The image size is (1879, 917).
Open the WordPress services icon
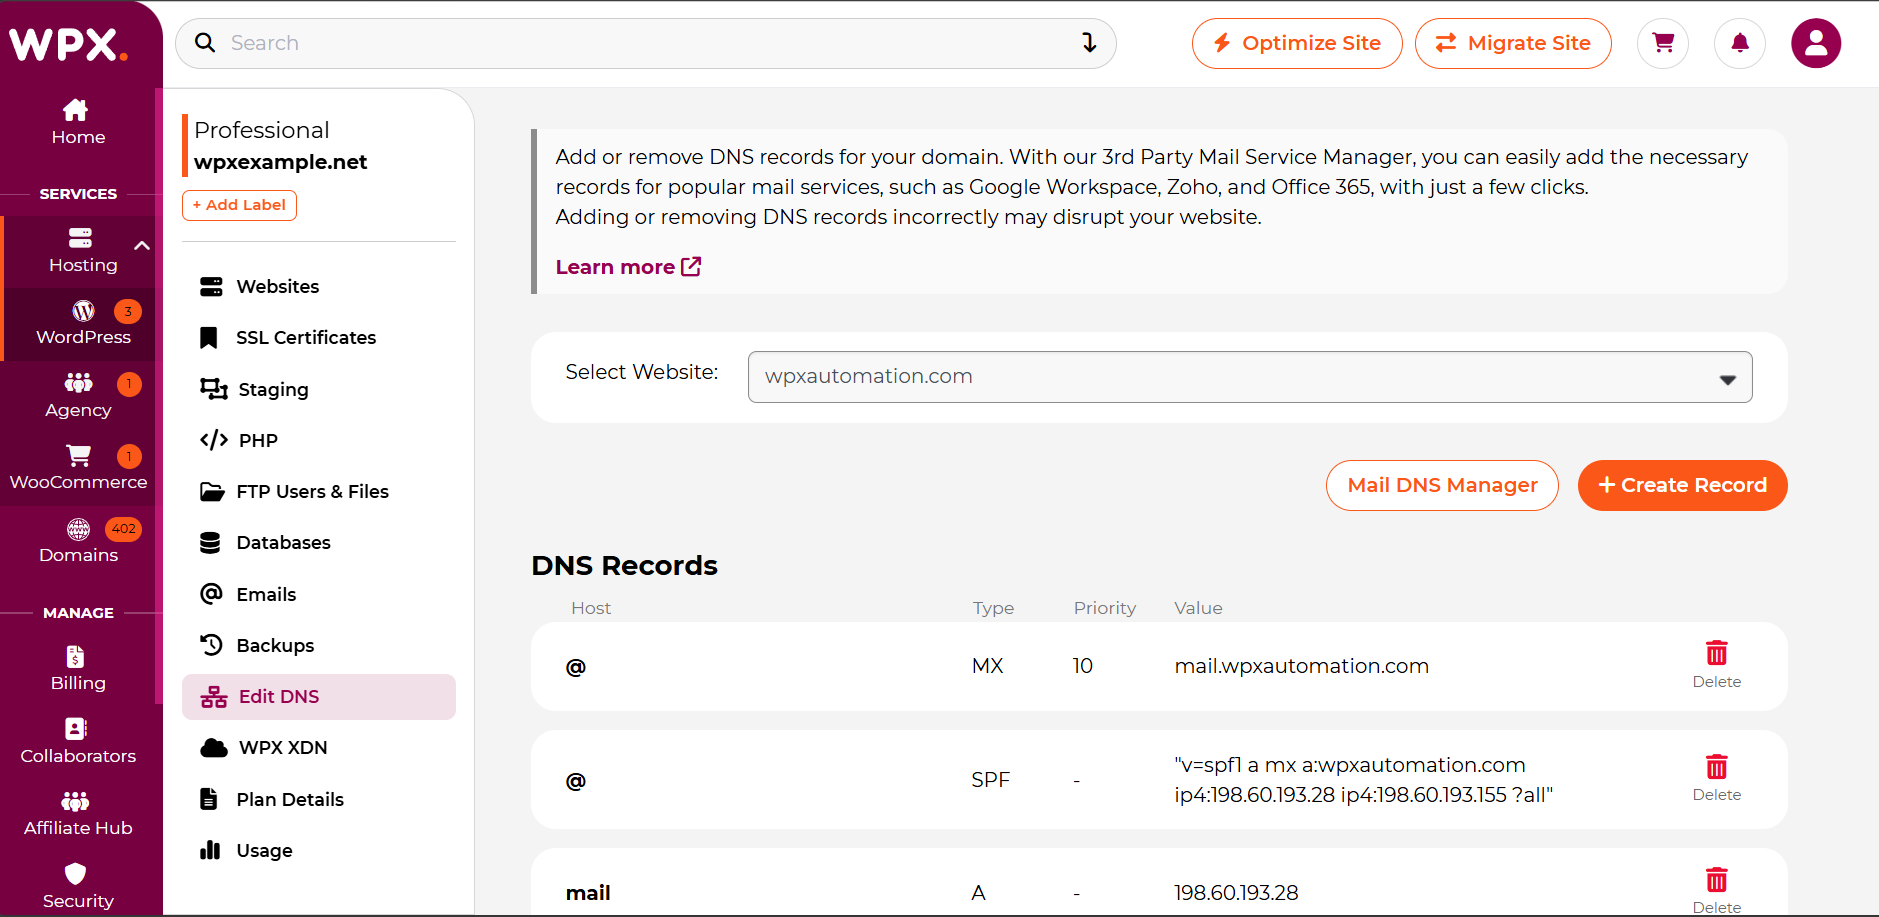(x=83, y=311)
